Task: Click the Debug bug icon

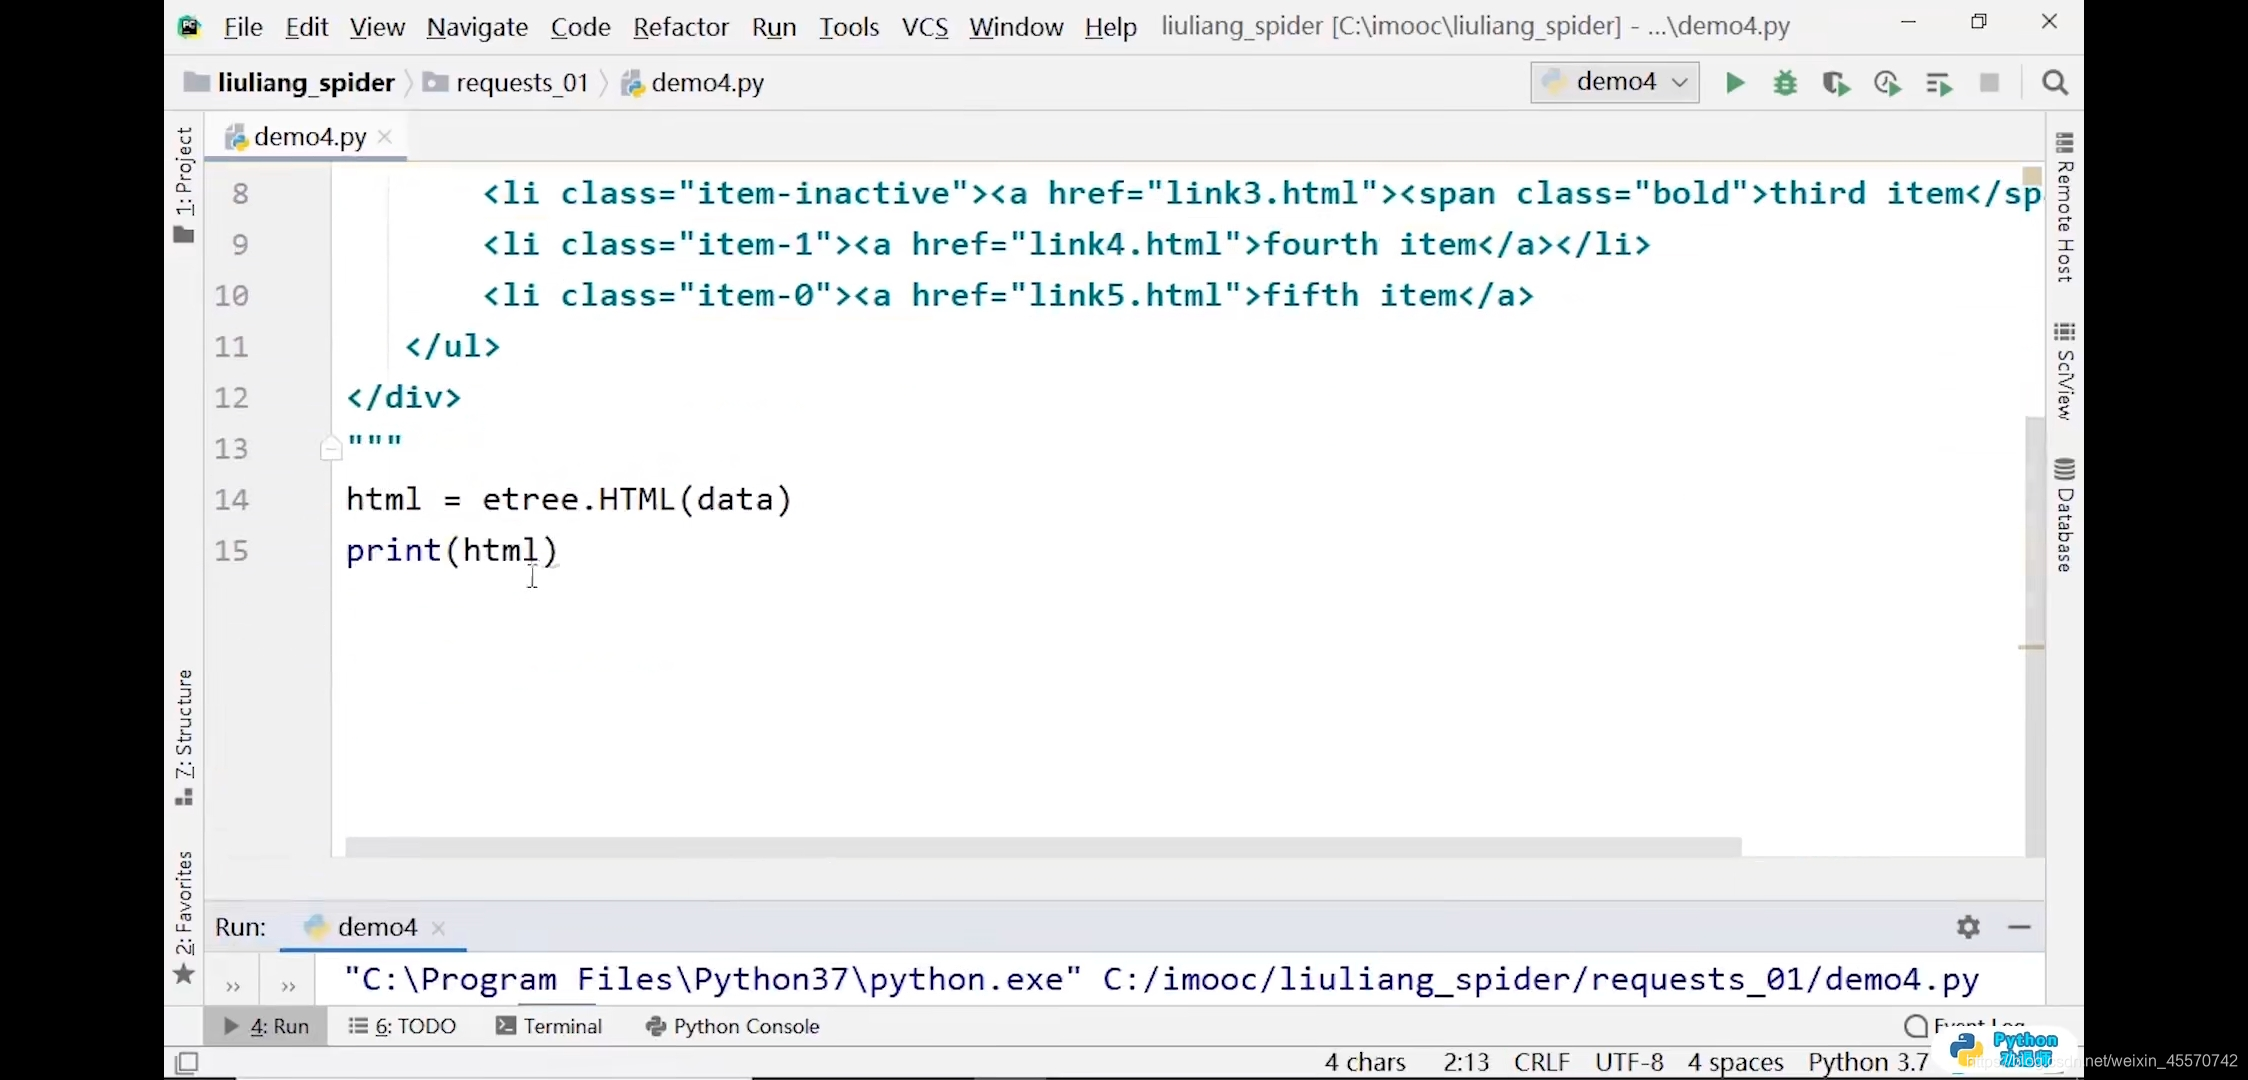Action: (1785, 83)
